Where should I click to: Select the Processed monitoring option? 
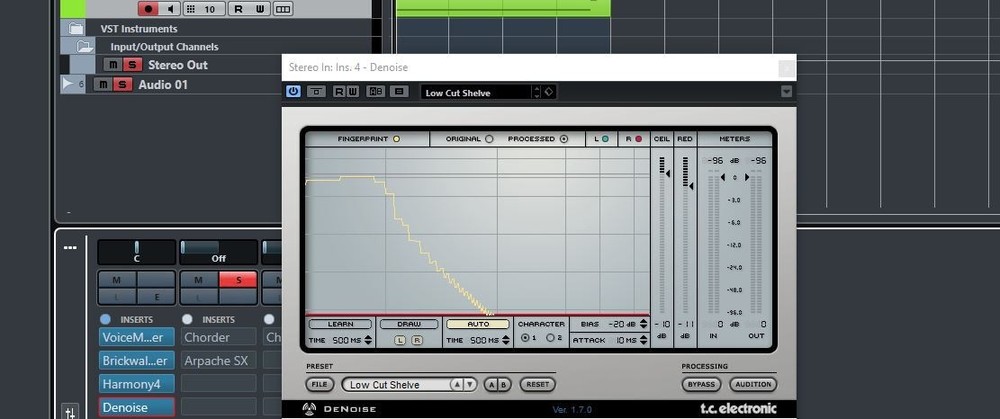[563, 138]
